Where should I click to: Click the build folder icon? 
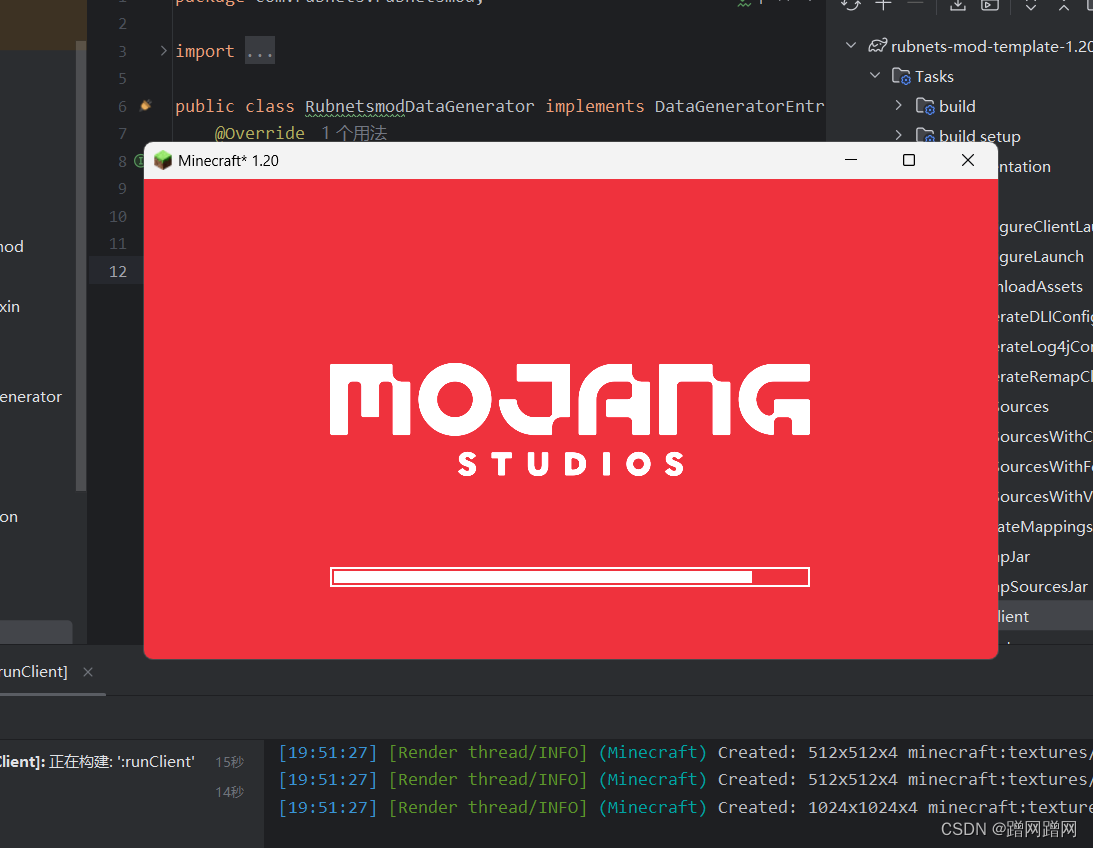pyautogui.click(x=925, y=106)
